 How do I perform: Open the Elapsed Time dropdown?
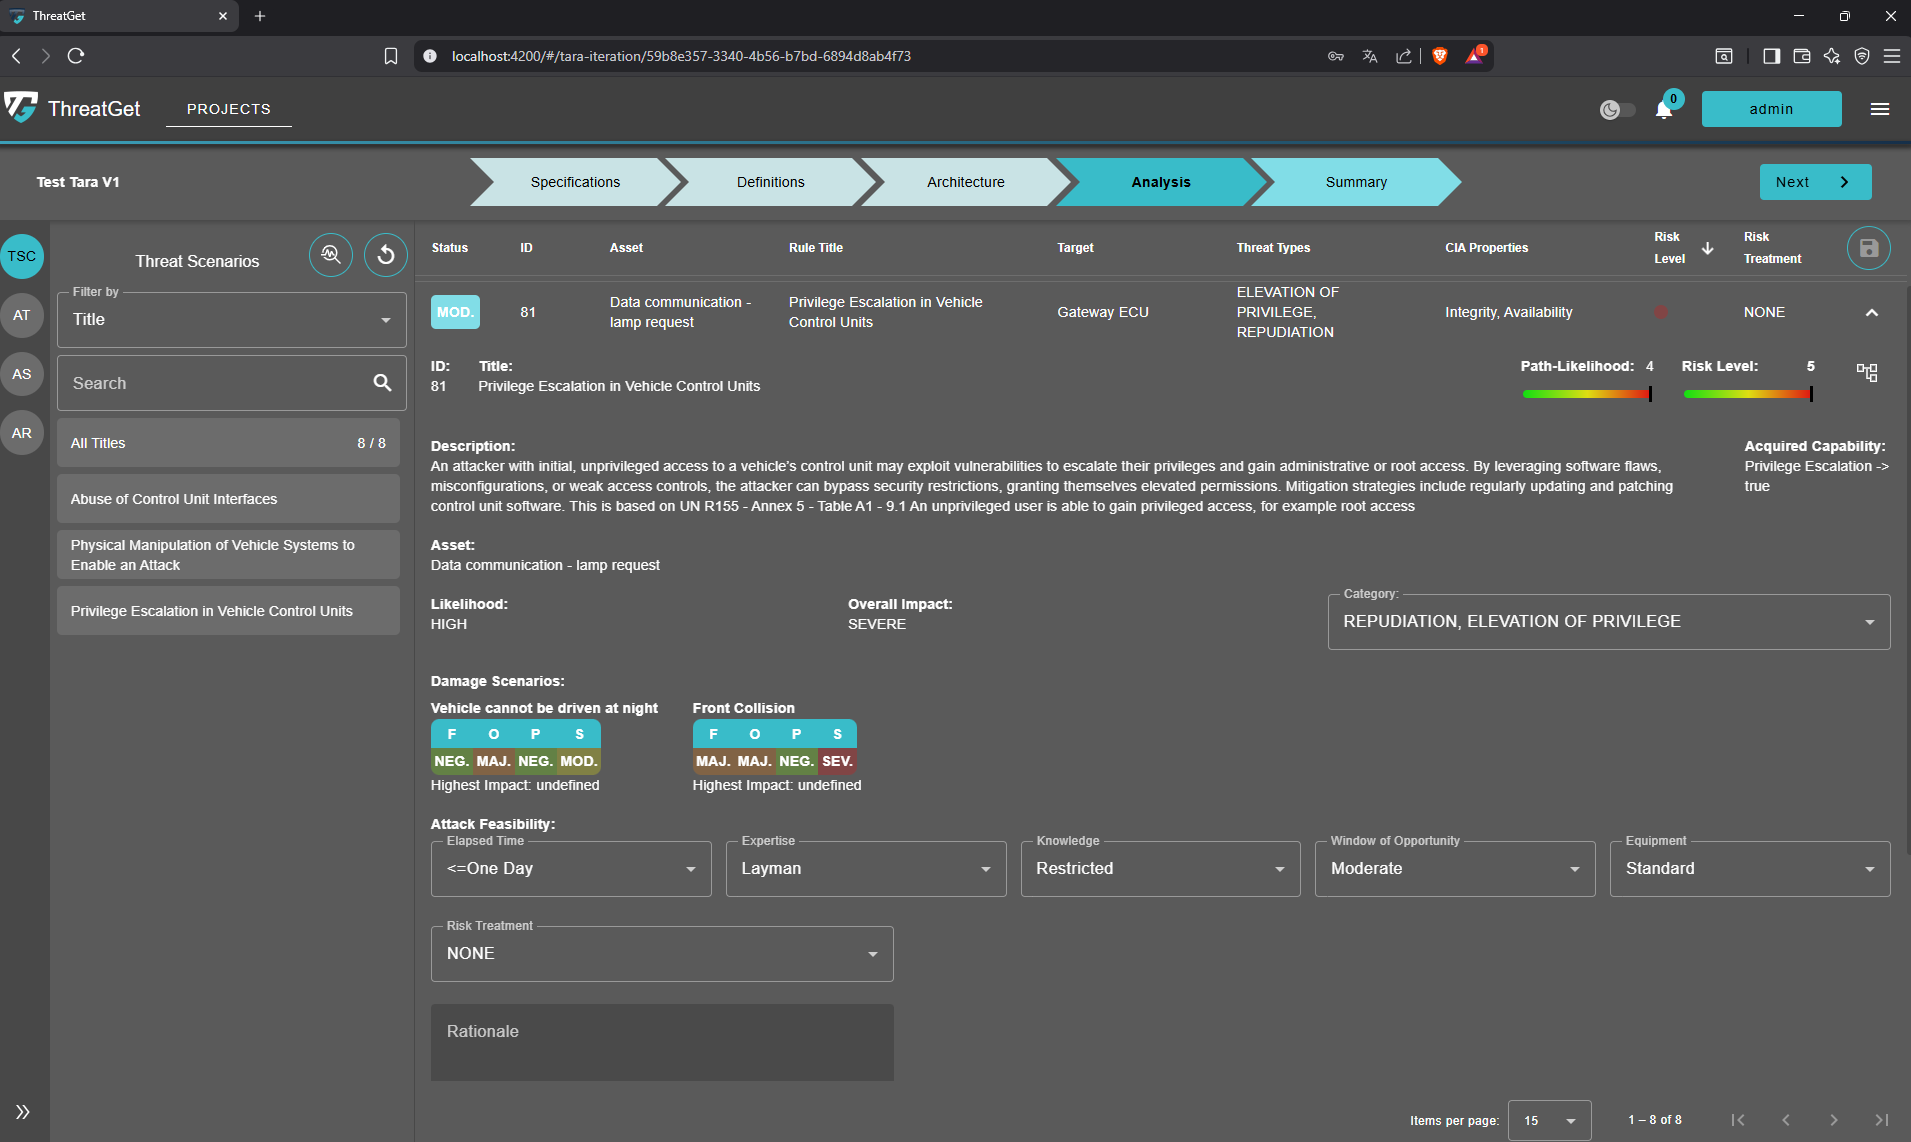(570, 869)
